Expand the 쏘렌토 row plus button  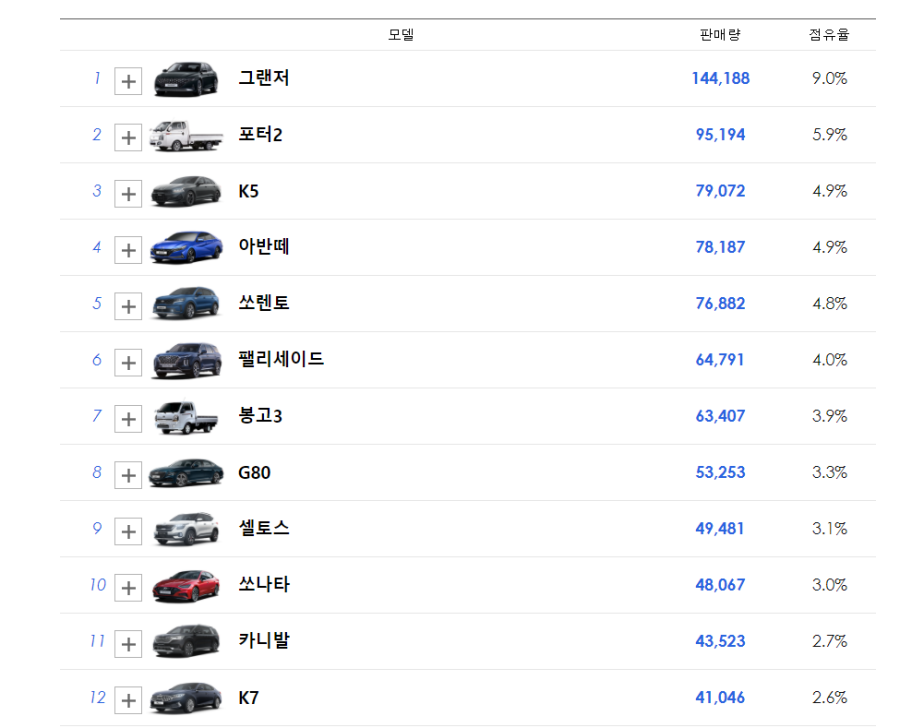(x=128, y=306)
